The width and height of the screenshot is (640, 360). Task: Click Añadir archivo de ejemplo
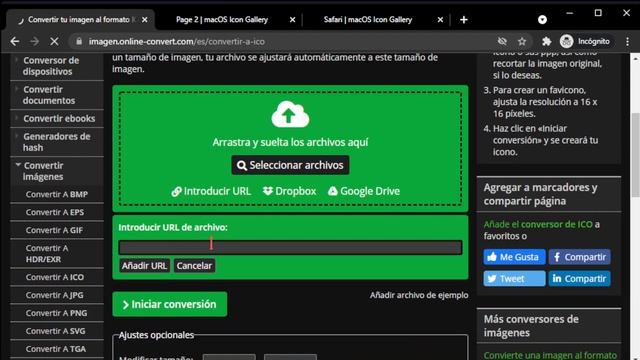point(419,295)
